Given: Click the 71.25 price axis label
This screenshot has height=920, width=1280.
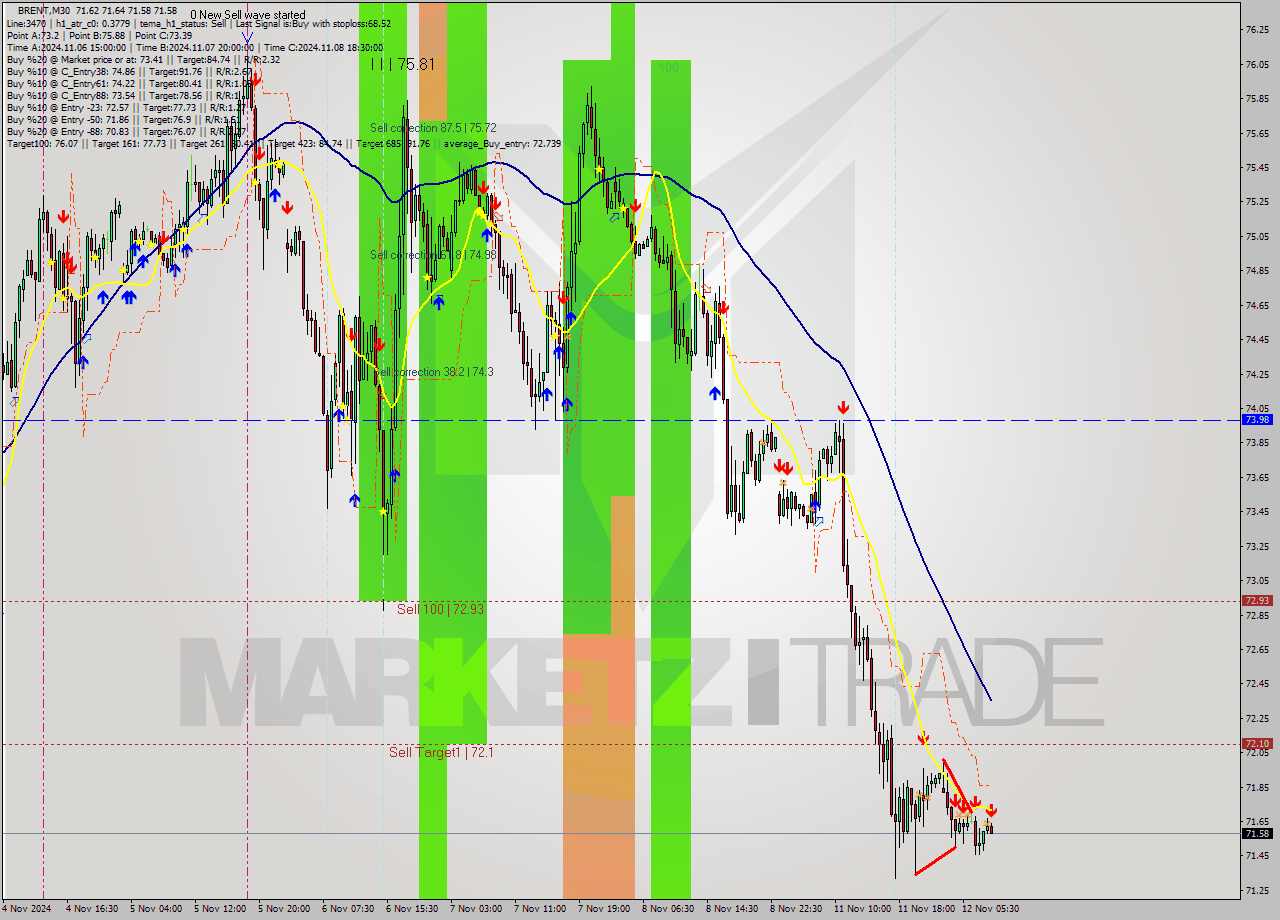Looking at the screenshot, I should [1257, 890].
